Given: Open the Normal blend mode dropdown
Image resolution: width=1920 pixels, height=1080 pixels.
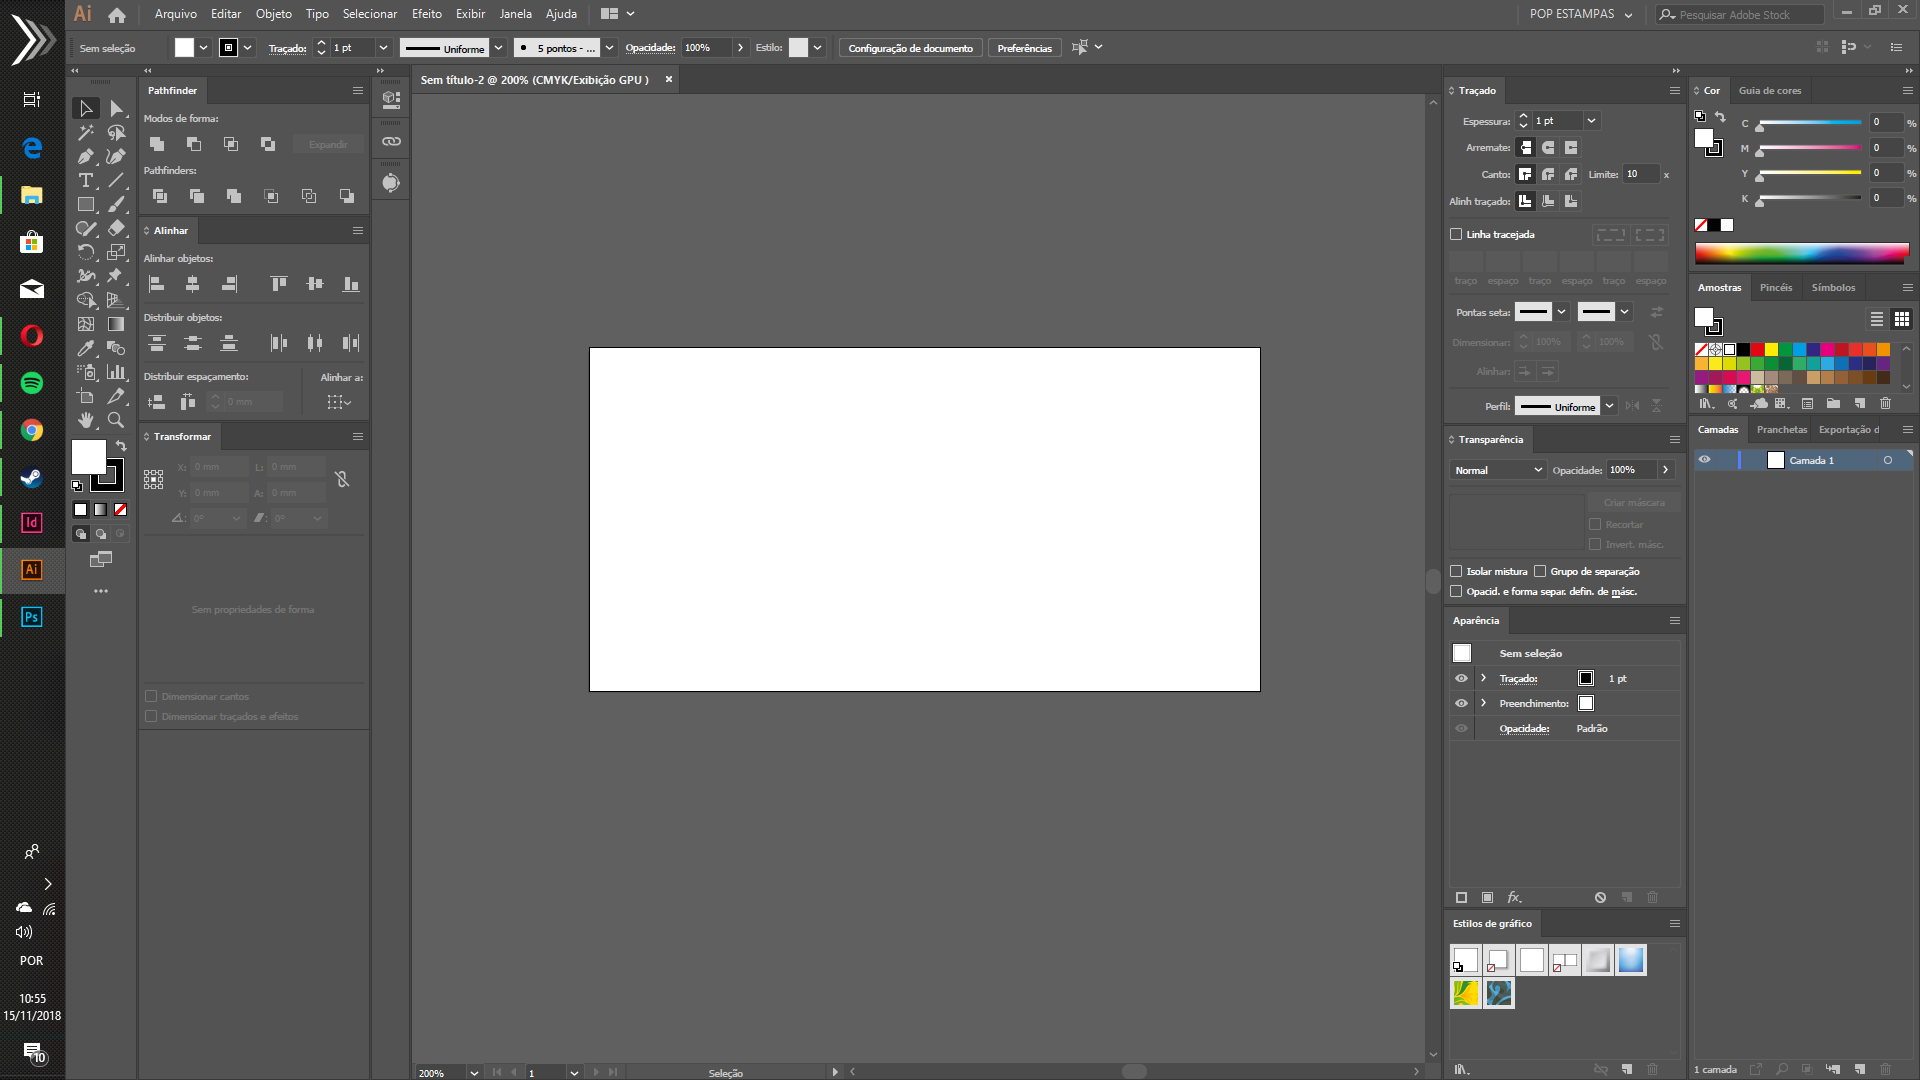Looking at the screenshot, I should click(1498, 470).
